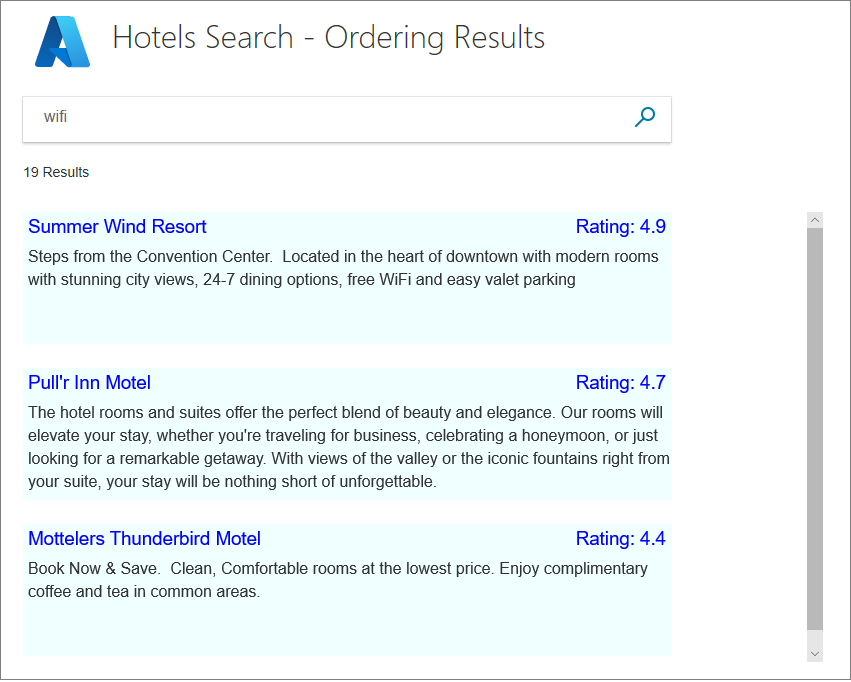Viewport: 851px width, 682px height.
Task: Click inside the wifi search box
Action: point(300,117)
